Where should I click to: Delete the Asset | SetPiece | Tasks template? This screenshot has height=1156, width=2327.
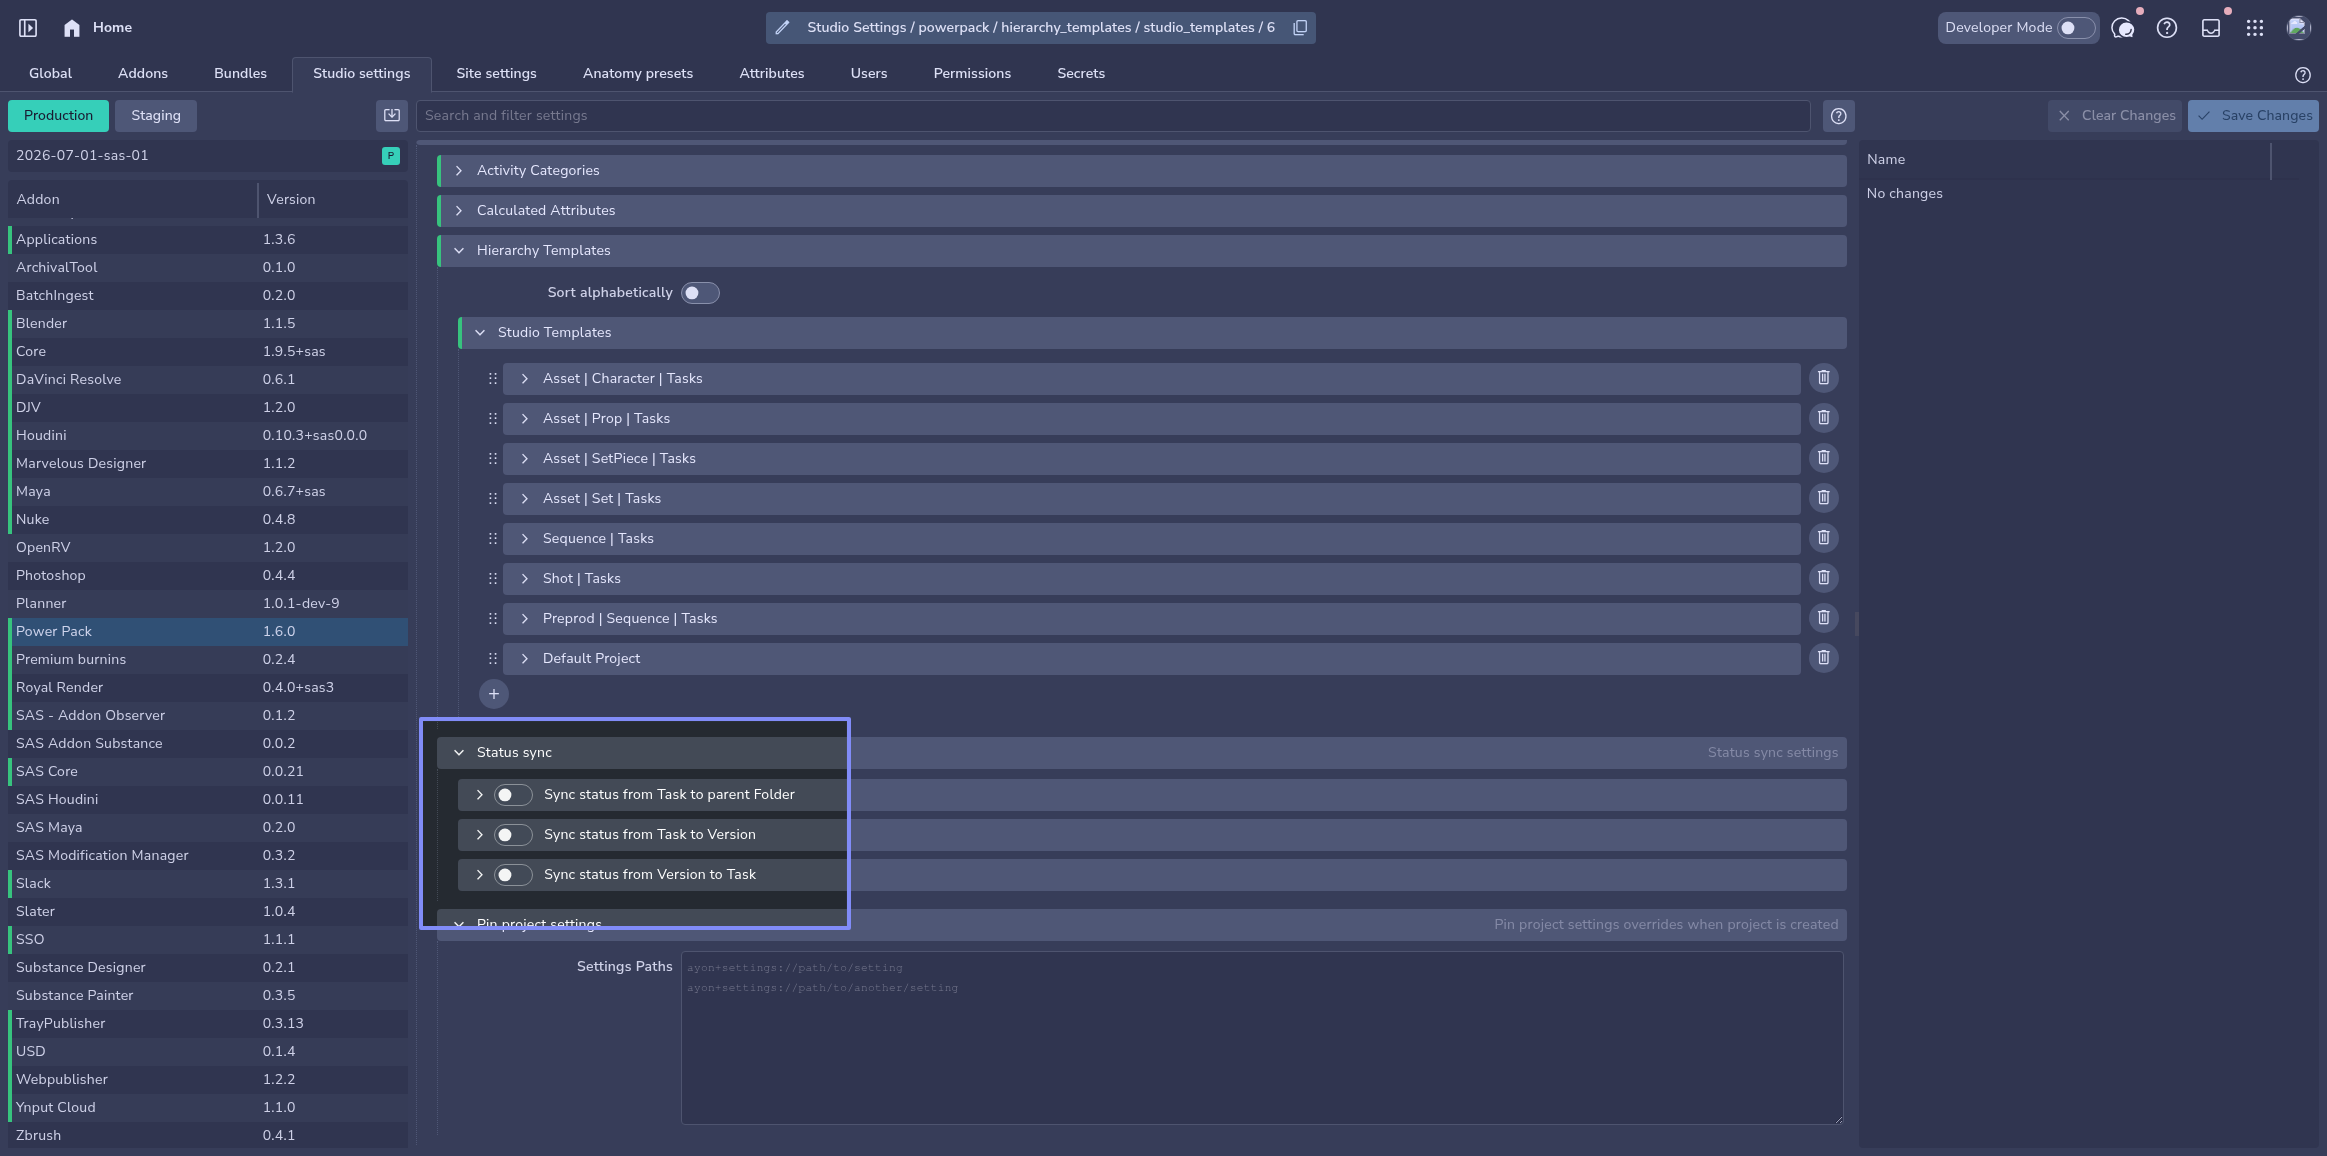pyautogui.click(x=1824, y=458)
